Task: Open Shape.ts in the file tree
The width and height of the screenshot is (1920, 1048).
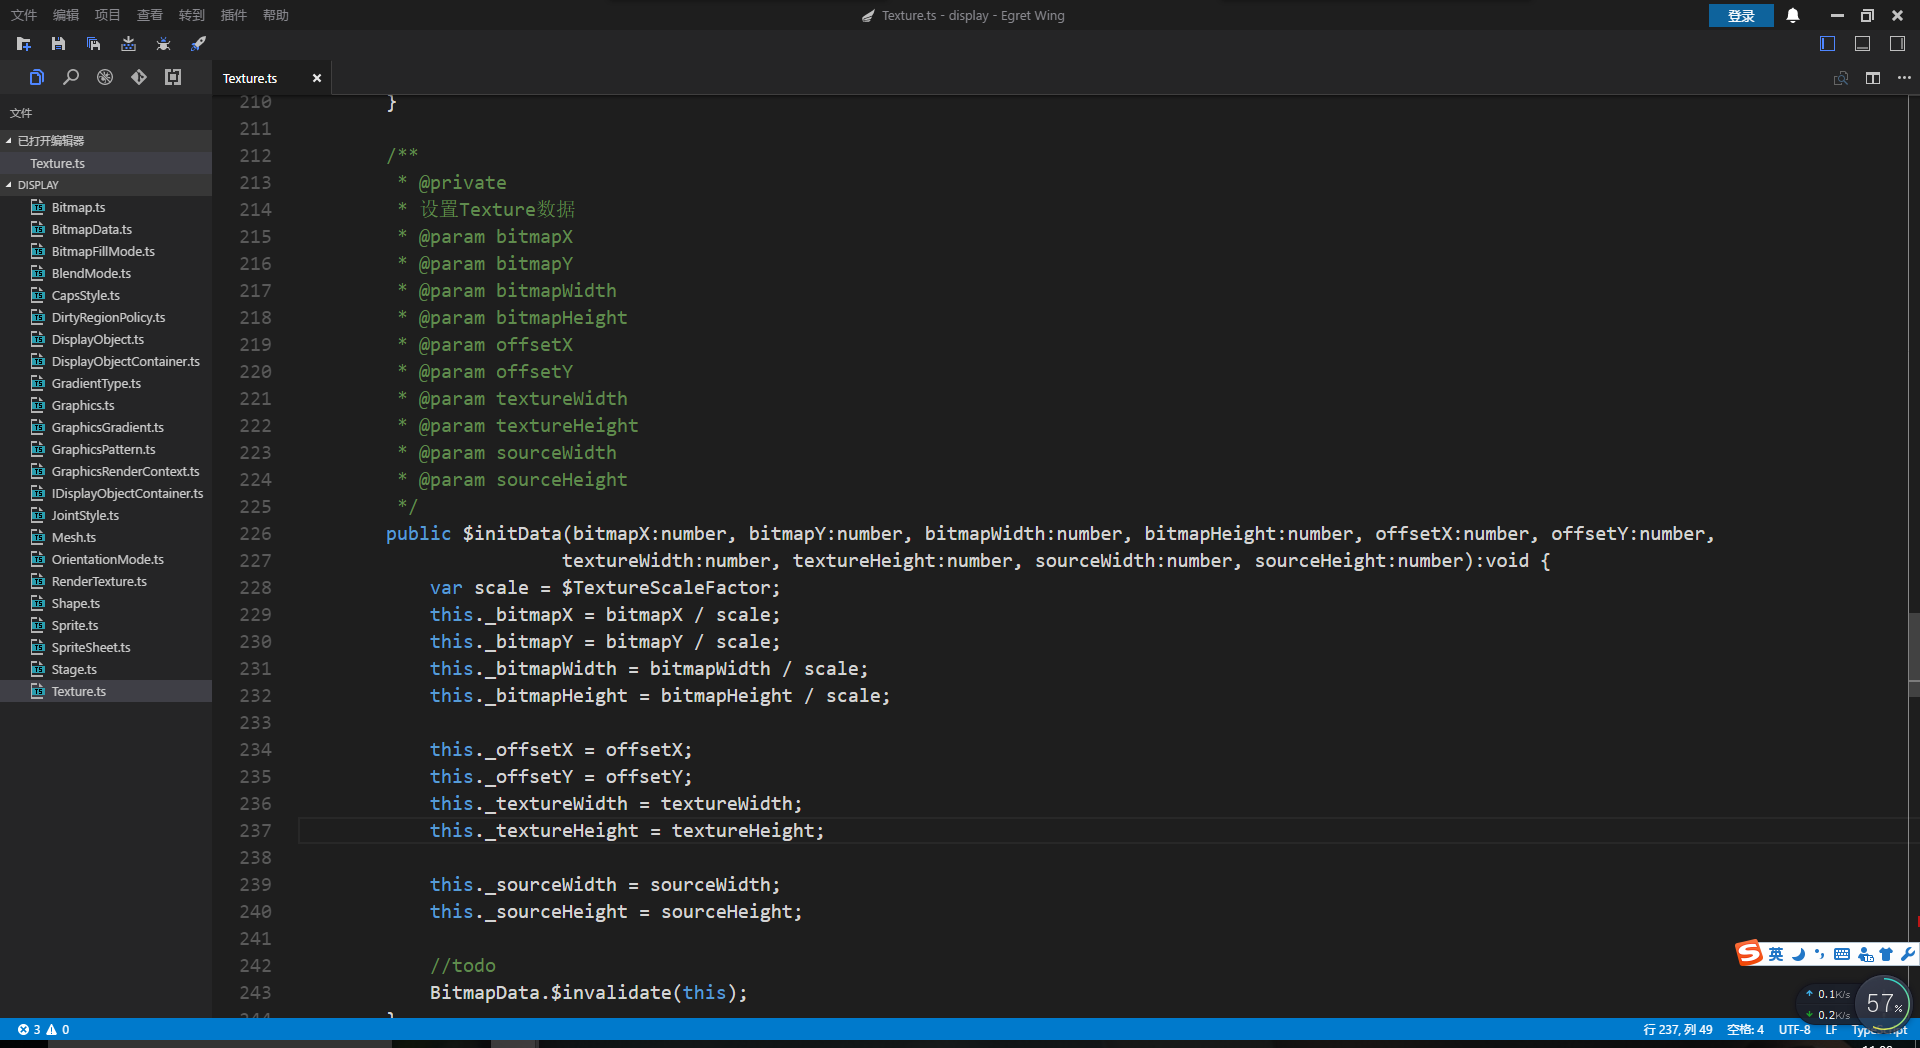Action: point(106,603)
